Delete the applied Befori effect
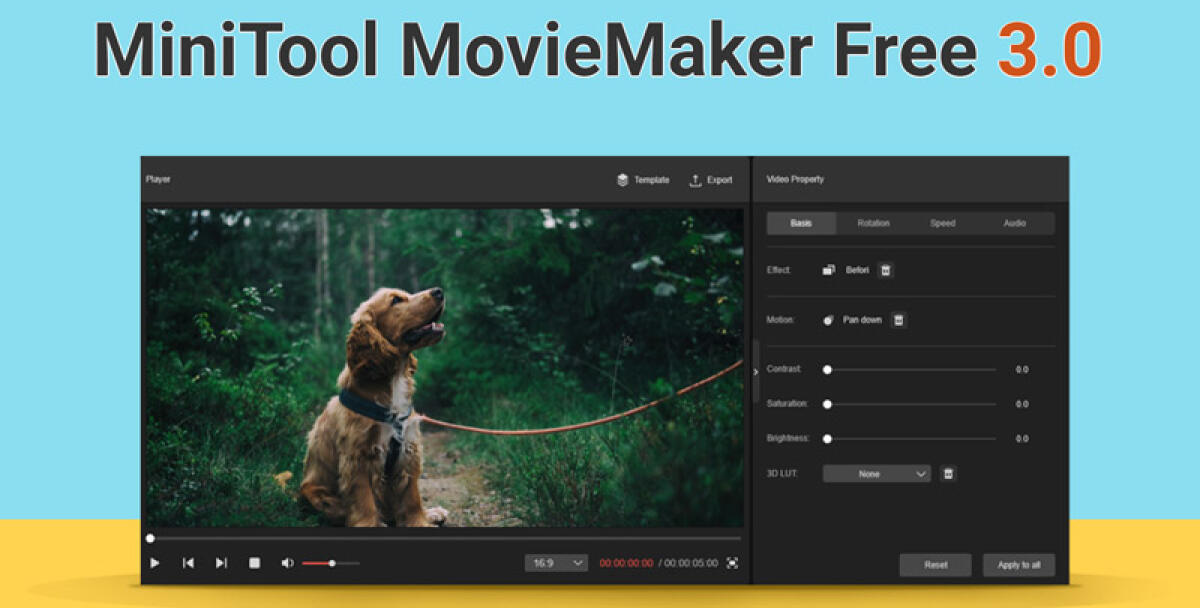1200x608 pixels. (x=886, y=270)
